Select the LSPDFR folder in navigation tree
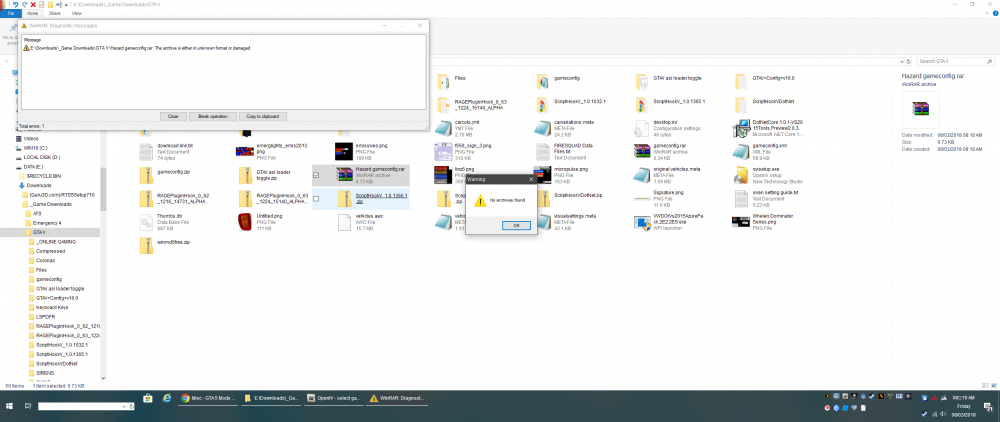The image size is (1000, 422). coord(46,315)
